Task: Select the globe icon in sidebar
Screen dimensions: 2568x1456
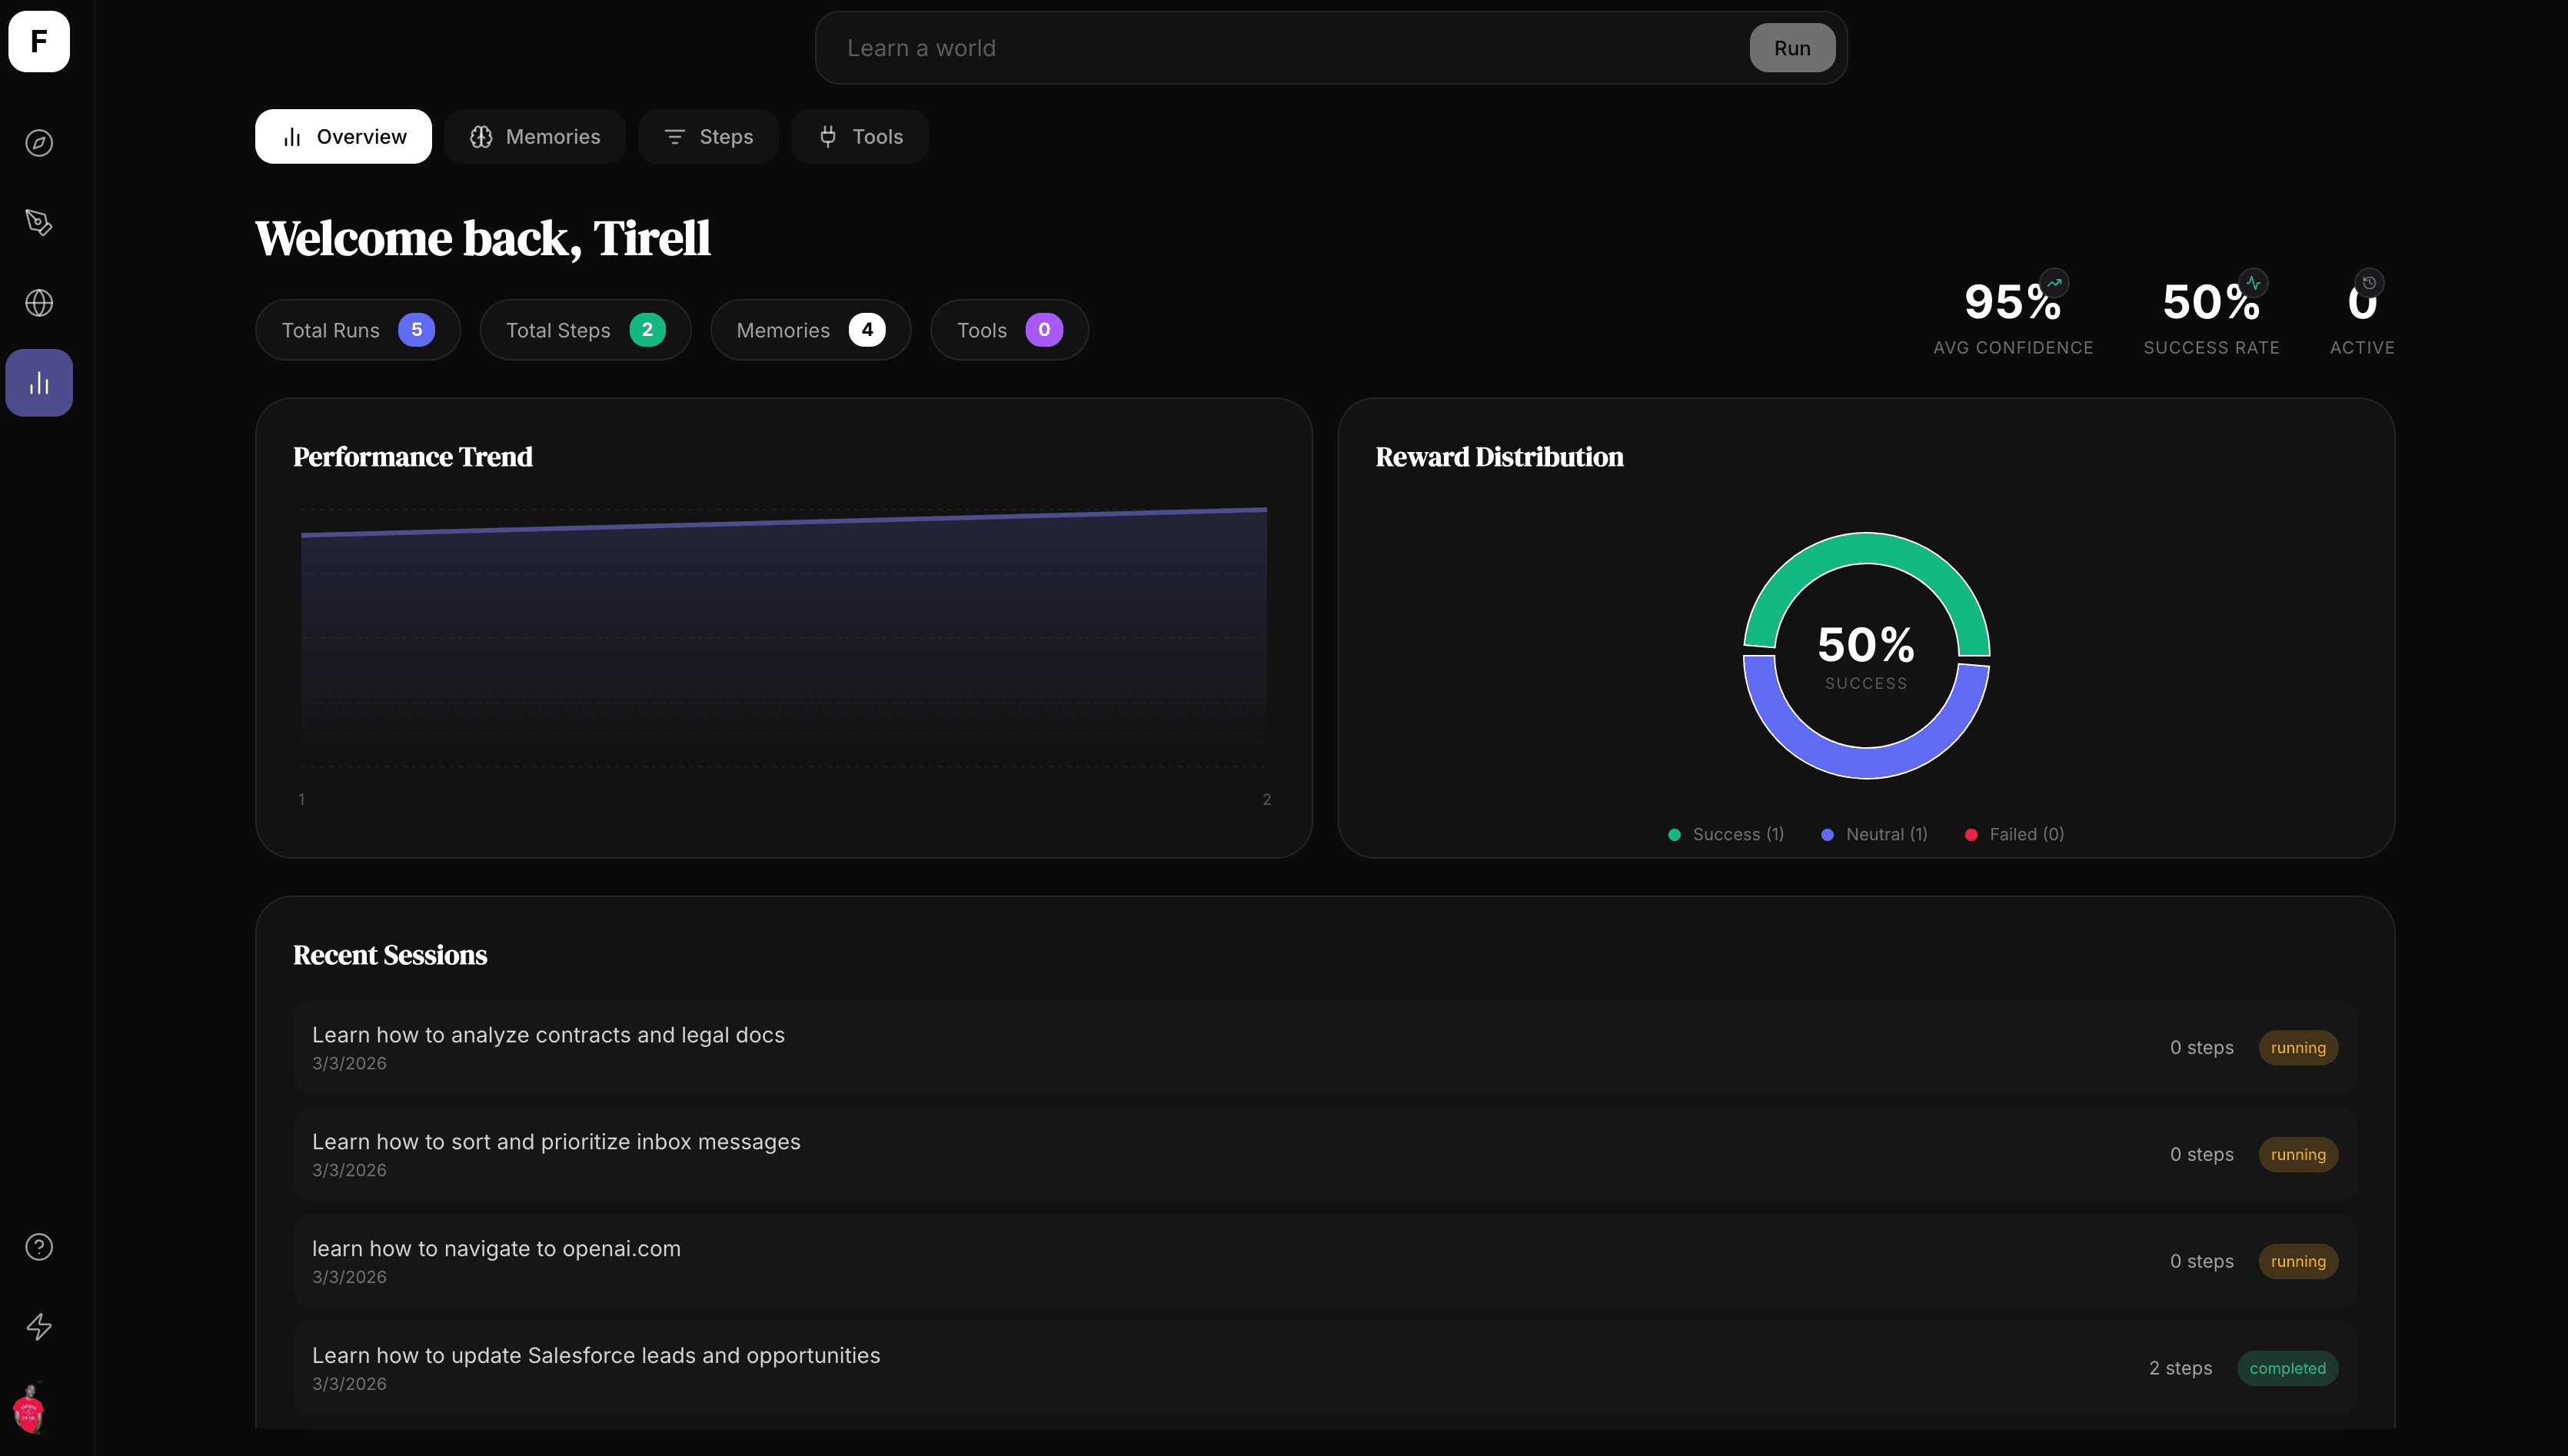Action: coord(39,303)
